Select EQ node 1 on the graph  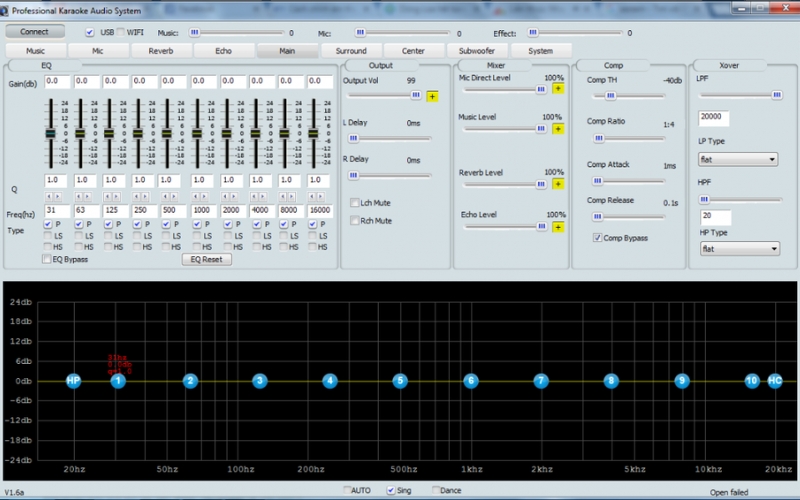click(118, 381)
